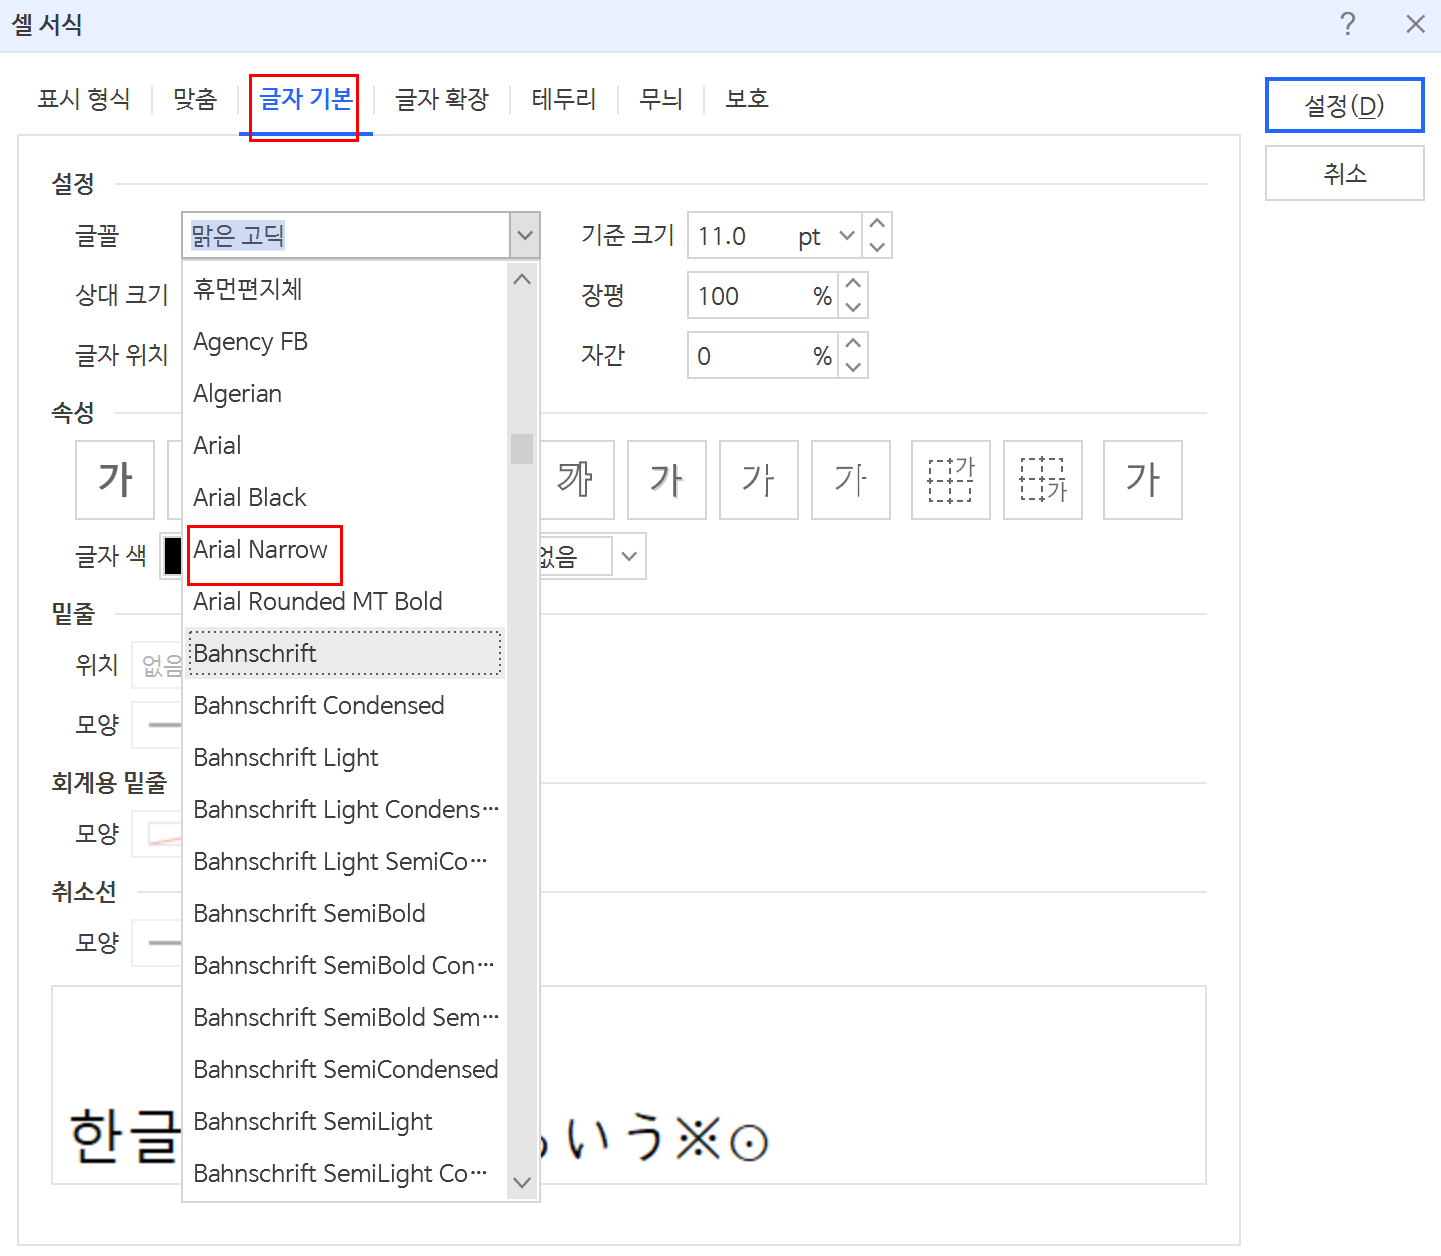Screen dimensions: 1441x1256
Task: Select the upper-position dashed character icon
Action: coord(950,480)
